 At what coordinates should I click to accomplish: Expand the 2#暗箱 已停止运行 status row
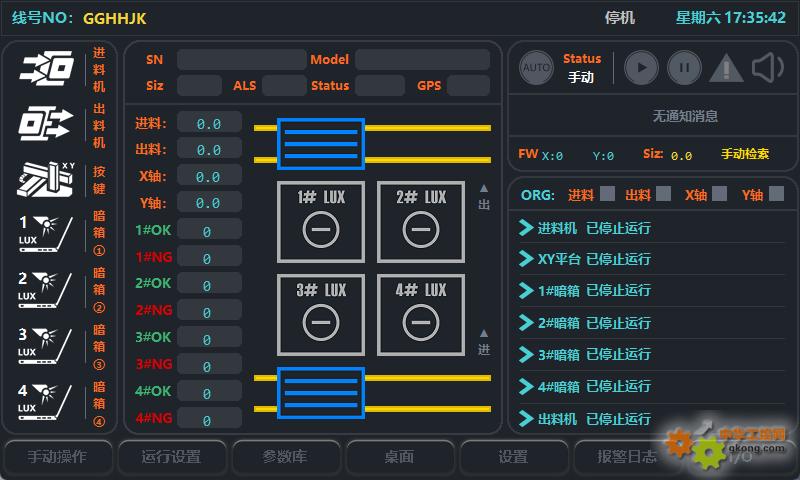652,323
